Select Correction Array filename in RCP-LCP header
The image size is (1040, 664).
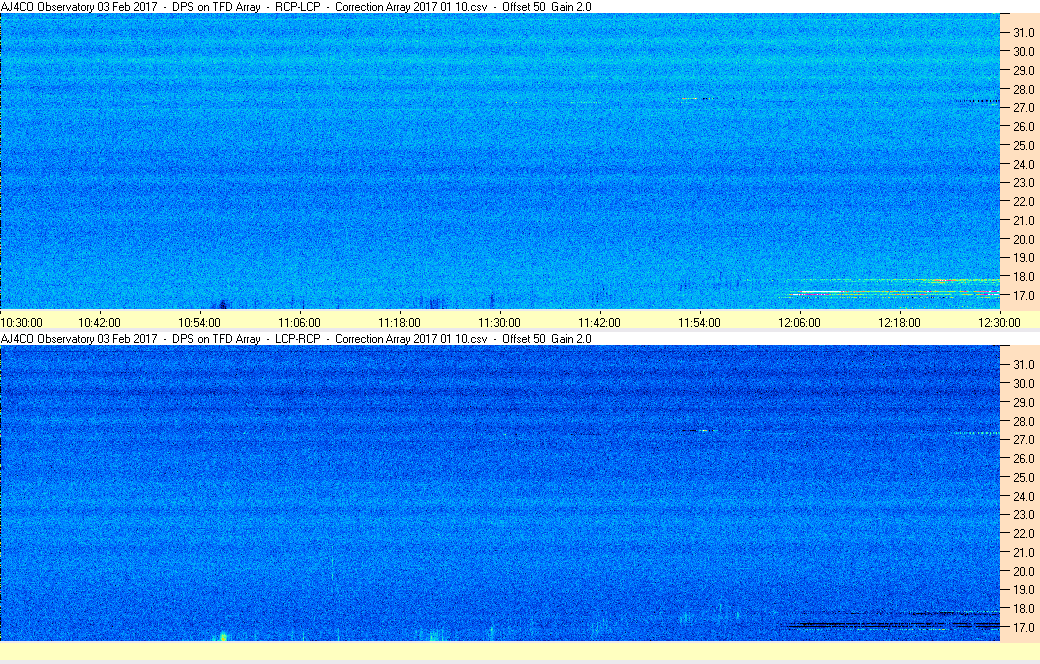coord(411,7)
